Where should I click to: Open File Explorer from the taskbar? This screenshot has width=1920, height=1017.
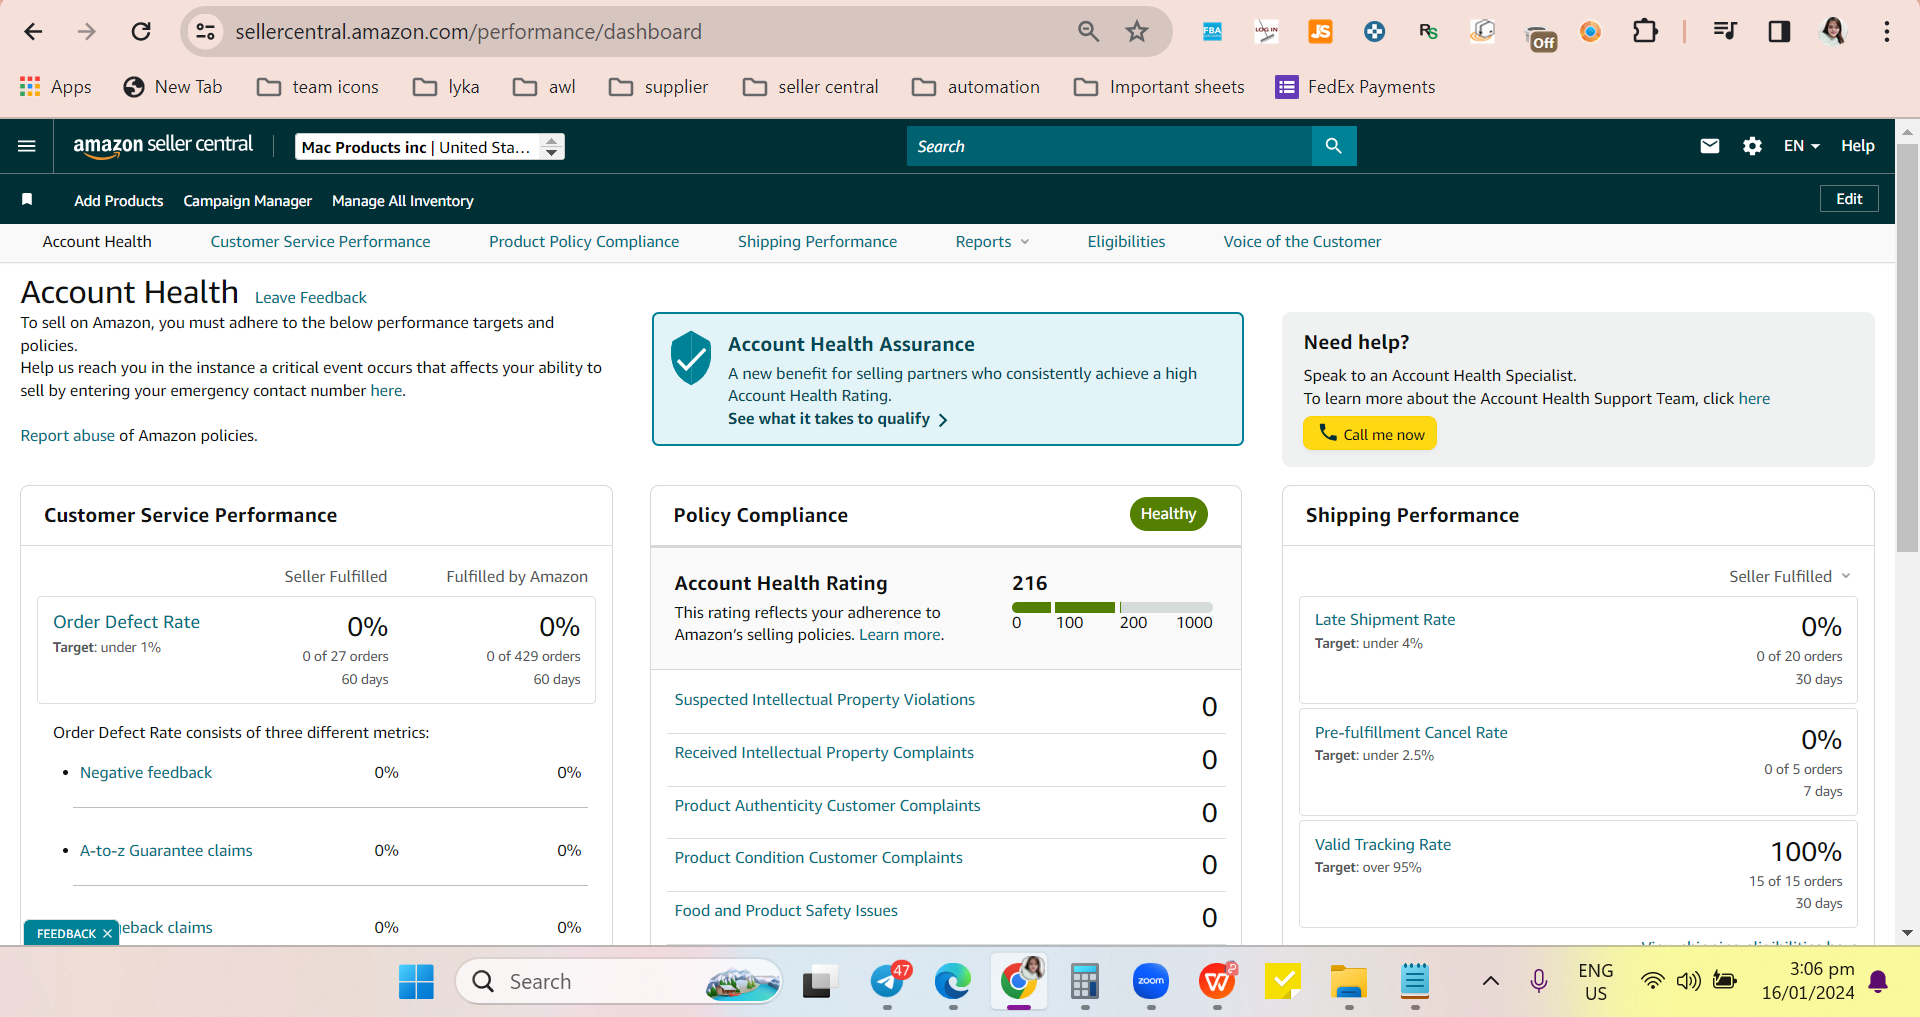(1348, 982)
